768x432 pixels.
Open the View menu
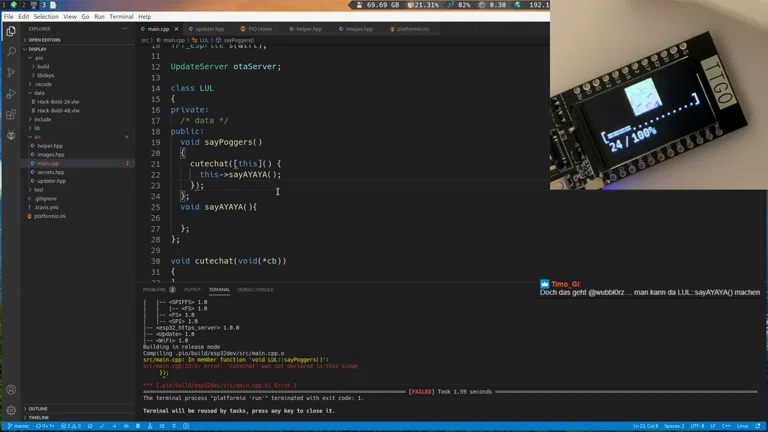click(70, 17)
